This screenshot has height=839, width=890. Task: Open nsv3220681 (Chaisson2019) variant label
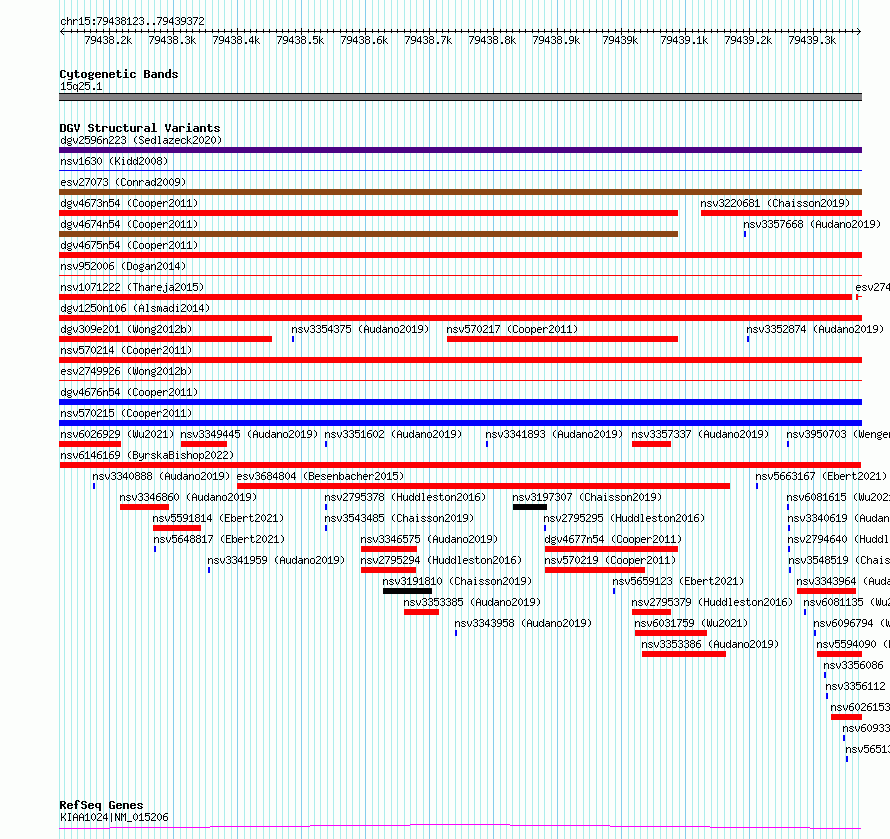(775, 203)
